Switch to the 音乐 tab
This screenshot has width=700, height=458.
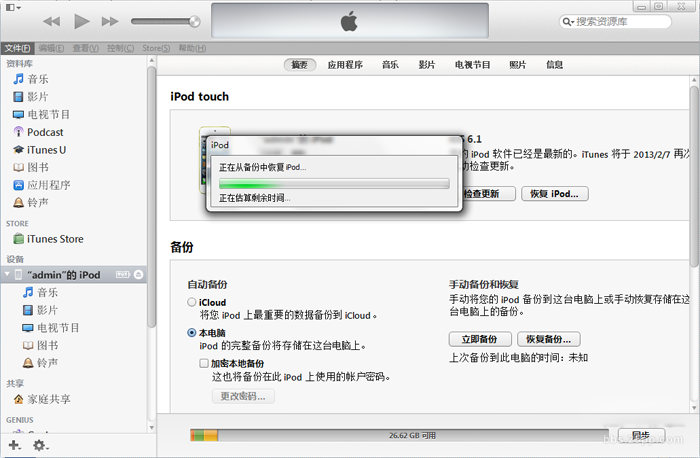tap(390, 65)
